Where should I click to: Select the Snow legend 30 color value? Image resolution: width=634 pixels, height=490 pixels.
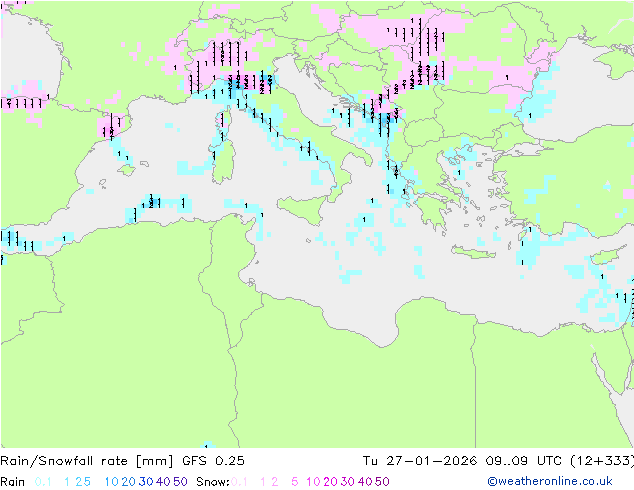348,482
